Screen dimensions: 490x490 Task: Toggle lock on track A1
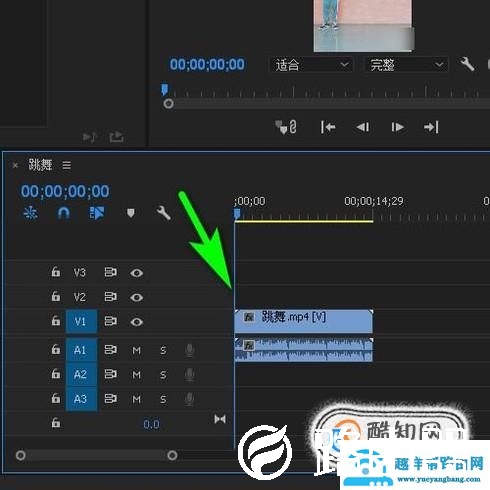coord(56,349)
